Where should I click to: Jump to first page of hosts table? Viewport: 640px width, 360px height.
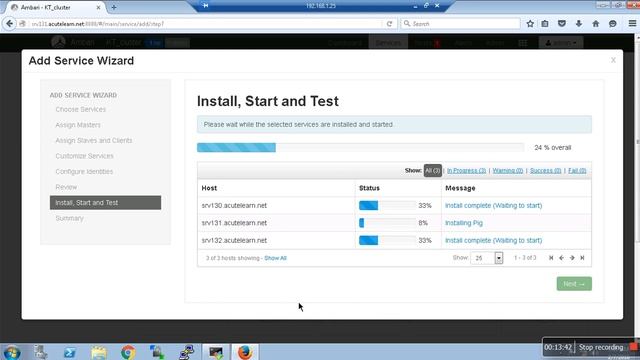pos(551,258)
